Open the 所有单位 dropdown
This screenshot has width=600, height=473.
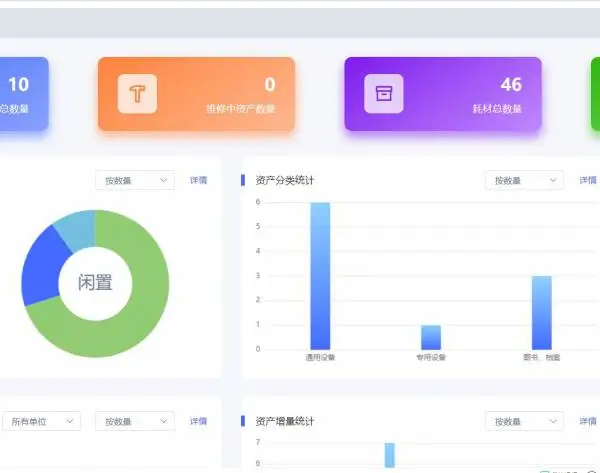pyautogui.click(x=42, y=421)
